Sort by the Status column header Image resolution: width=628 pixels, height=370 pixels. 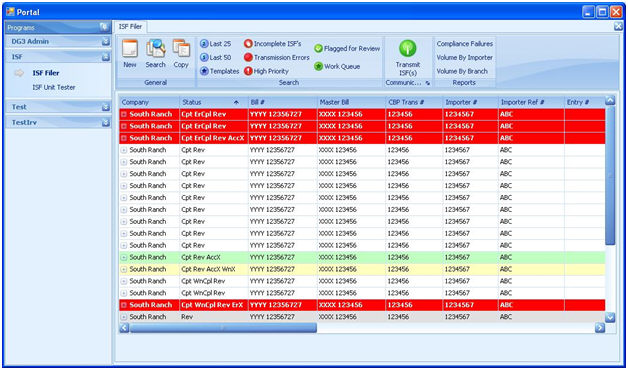(214, 103)
